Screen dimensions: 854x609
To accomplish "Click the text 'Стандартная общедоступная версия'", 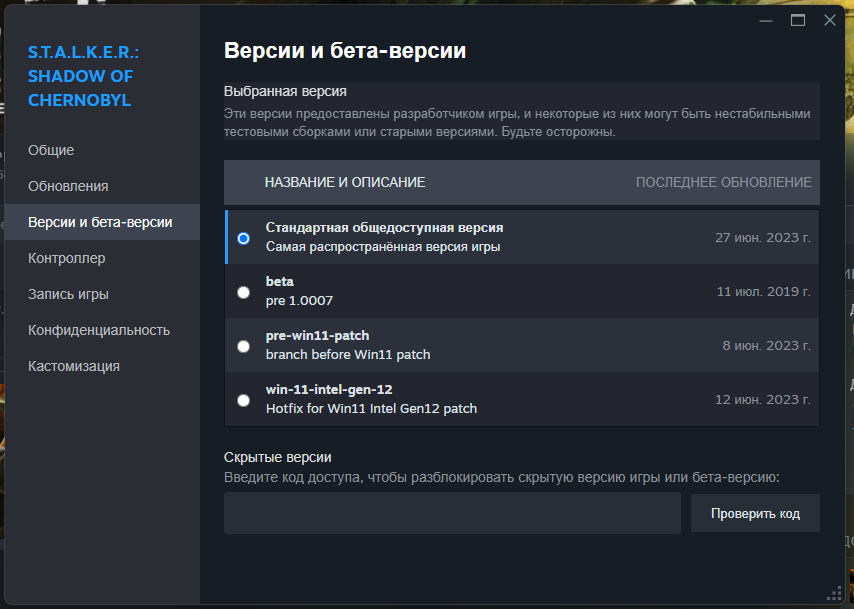I will click(385, 228).
